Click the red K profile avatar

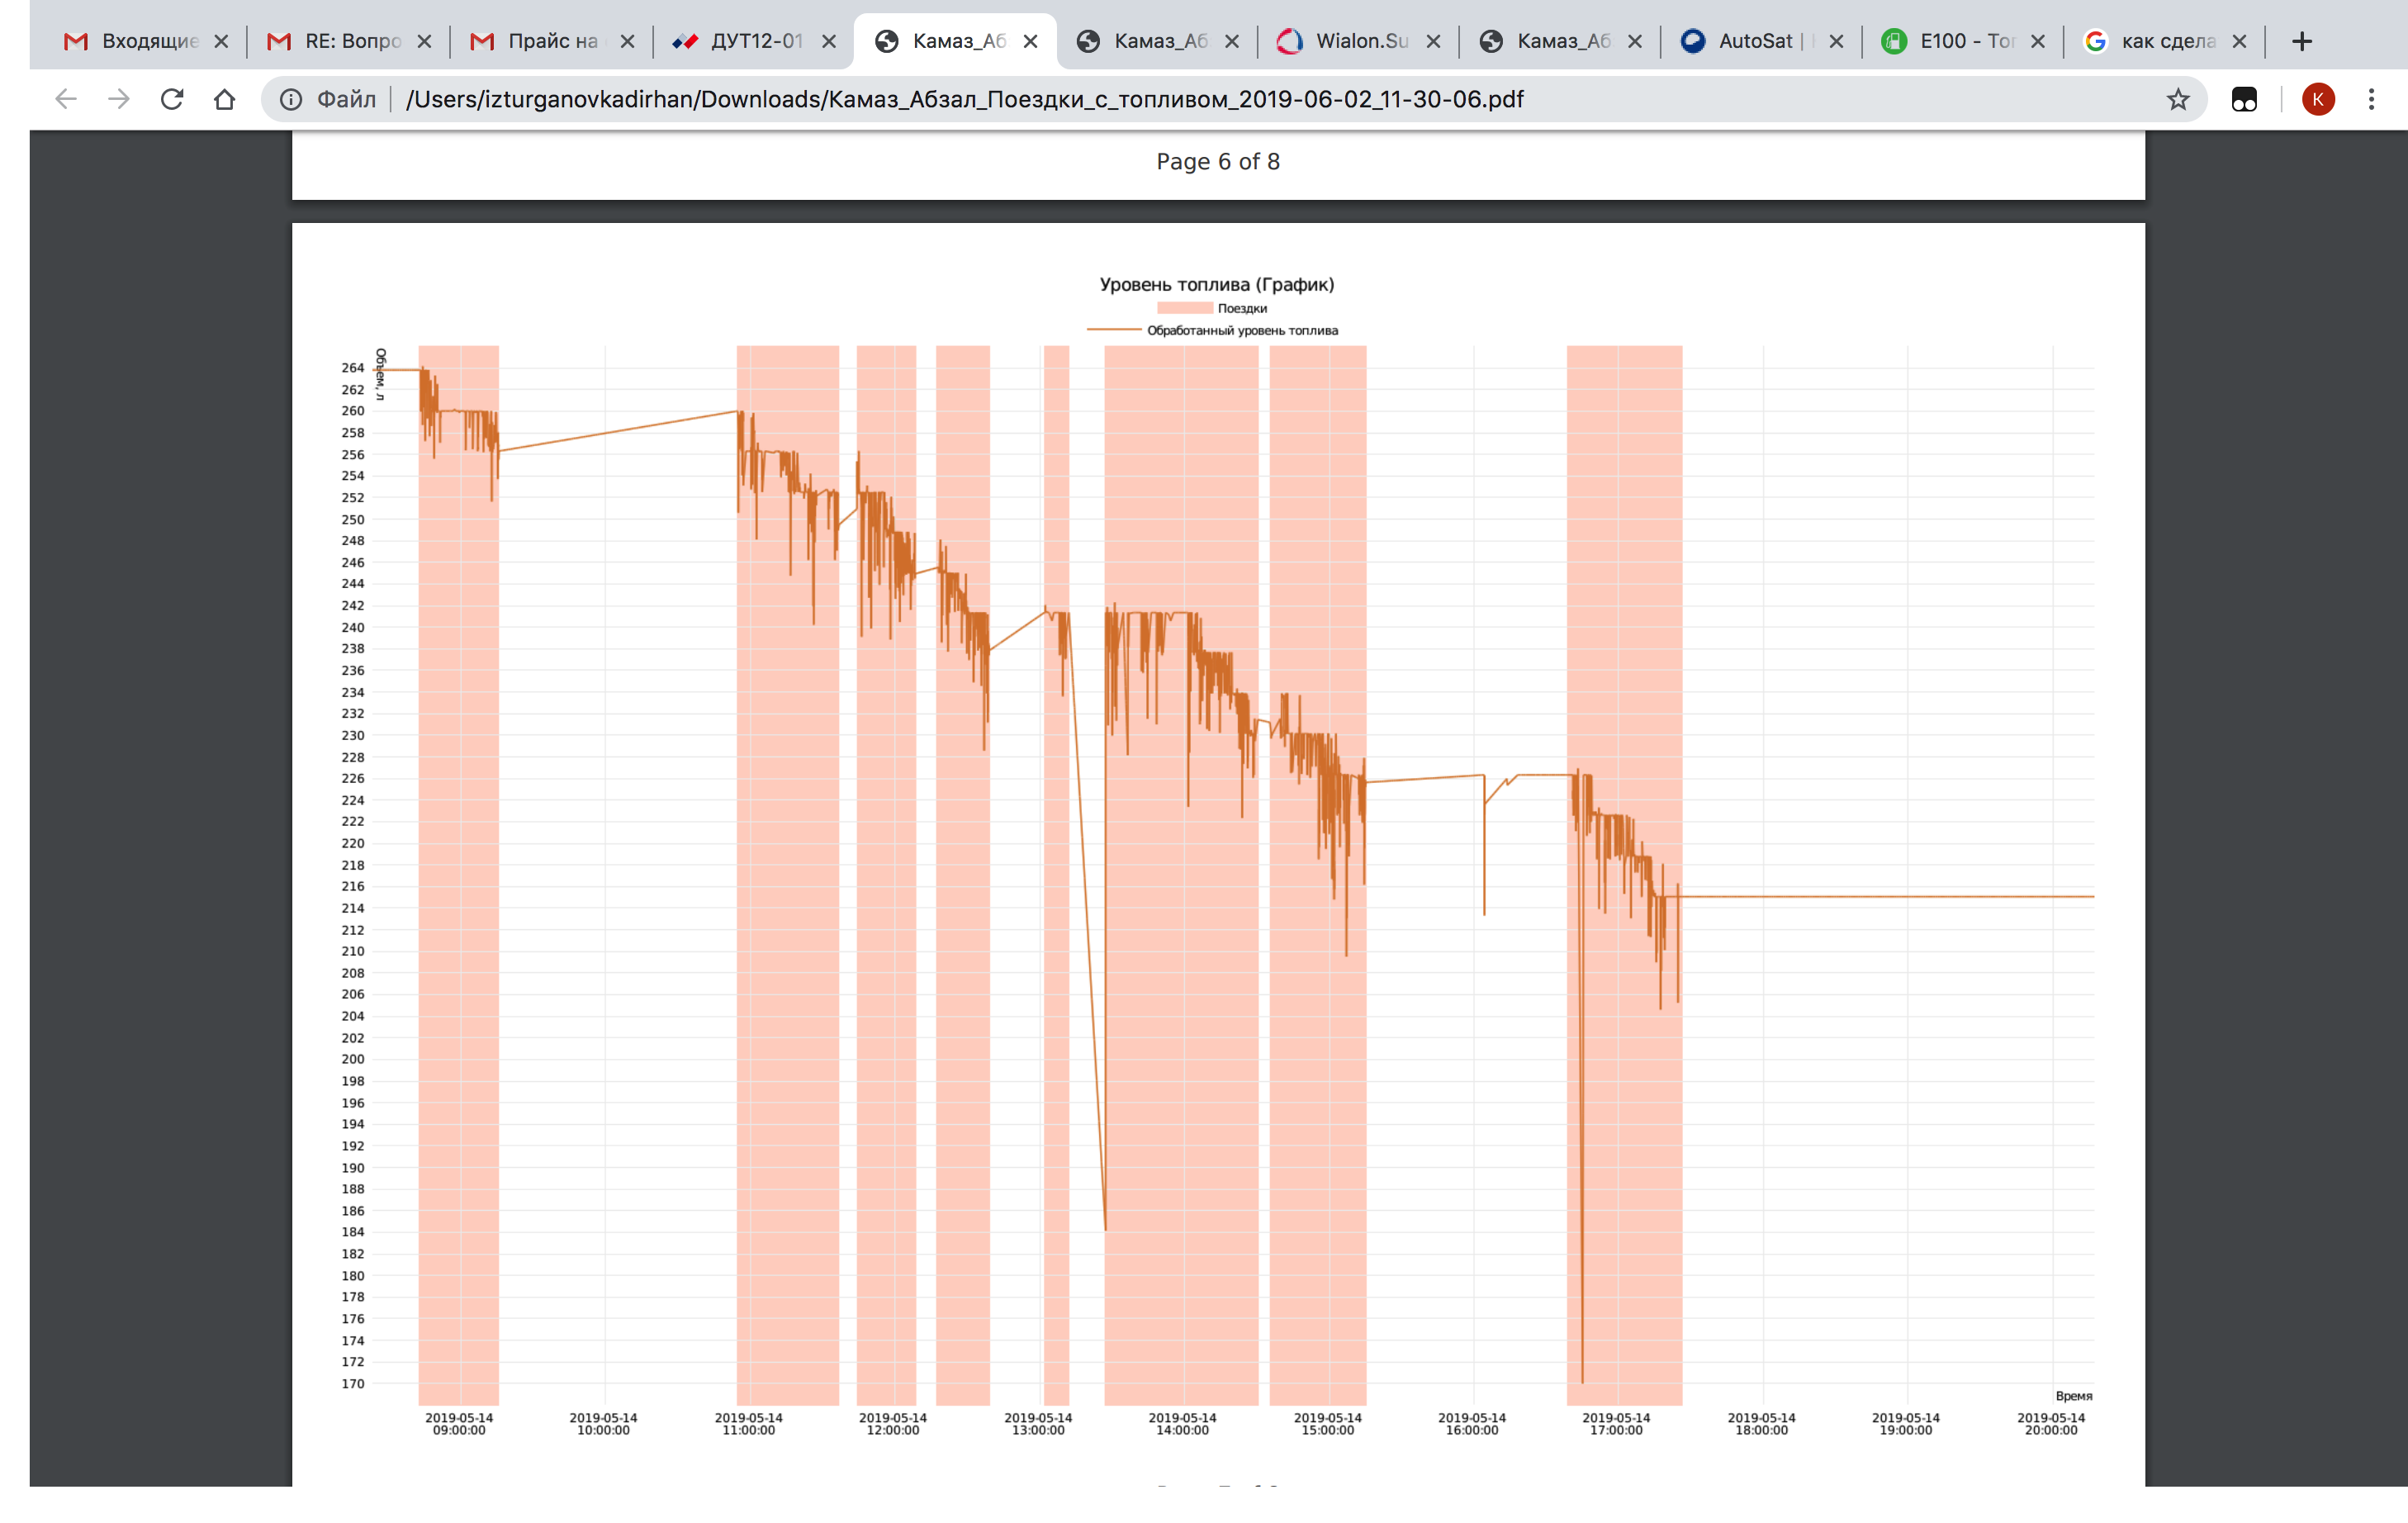[x=2318, y=99]
